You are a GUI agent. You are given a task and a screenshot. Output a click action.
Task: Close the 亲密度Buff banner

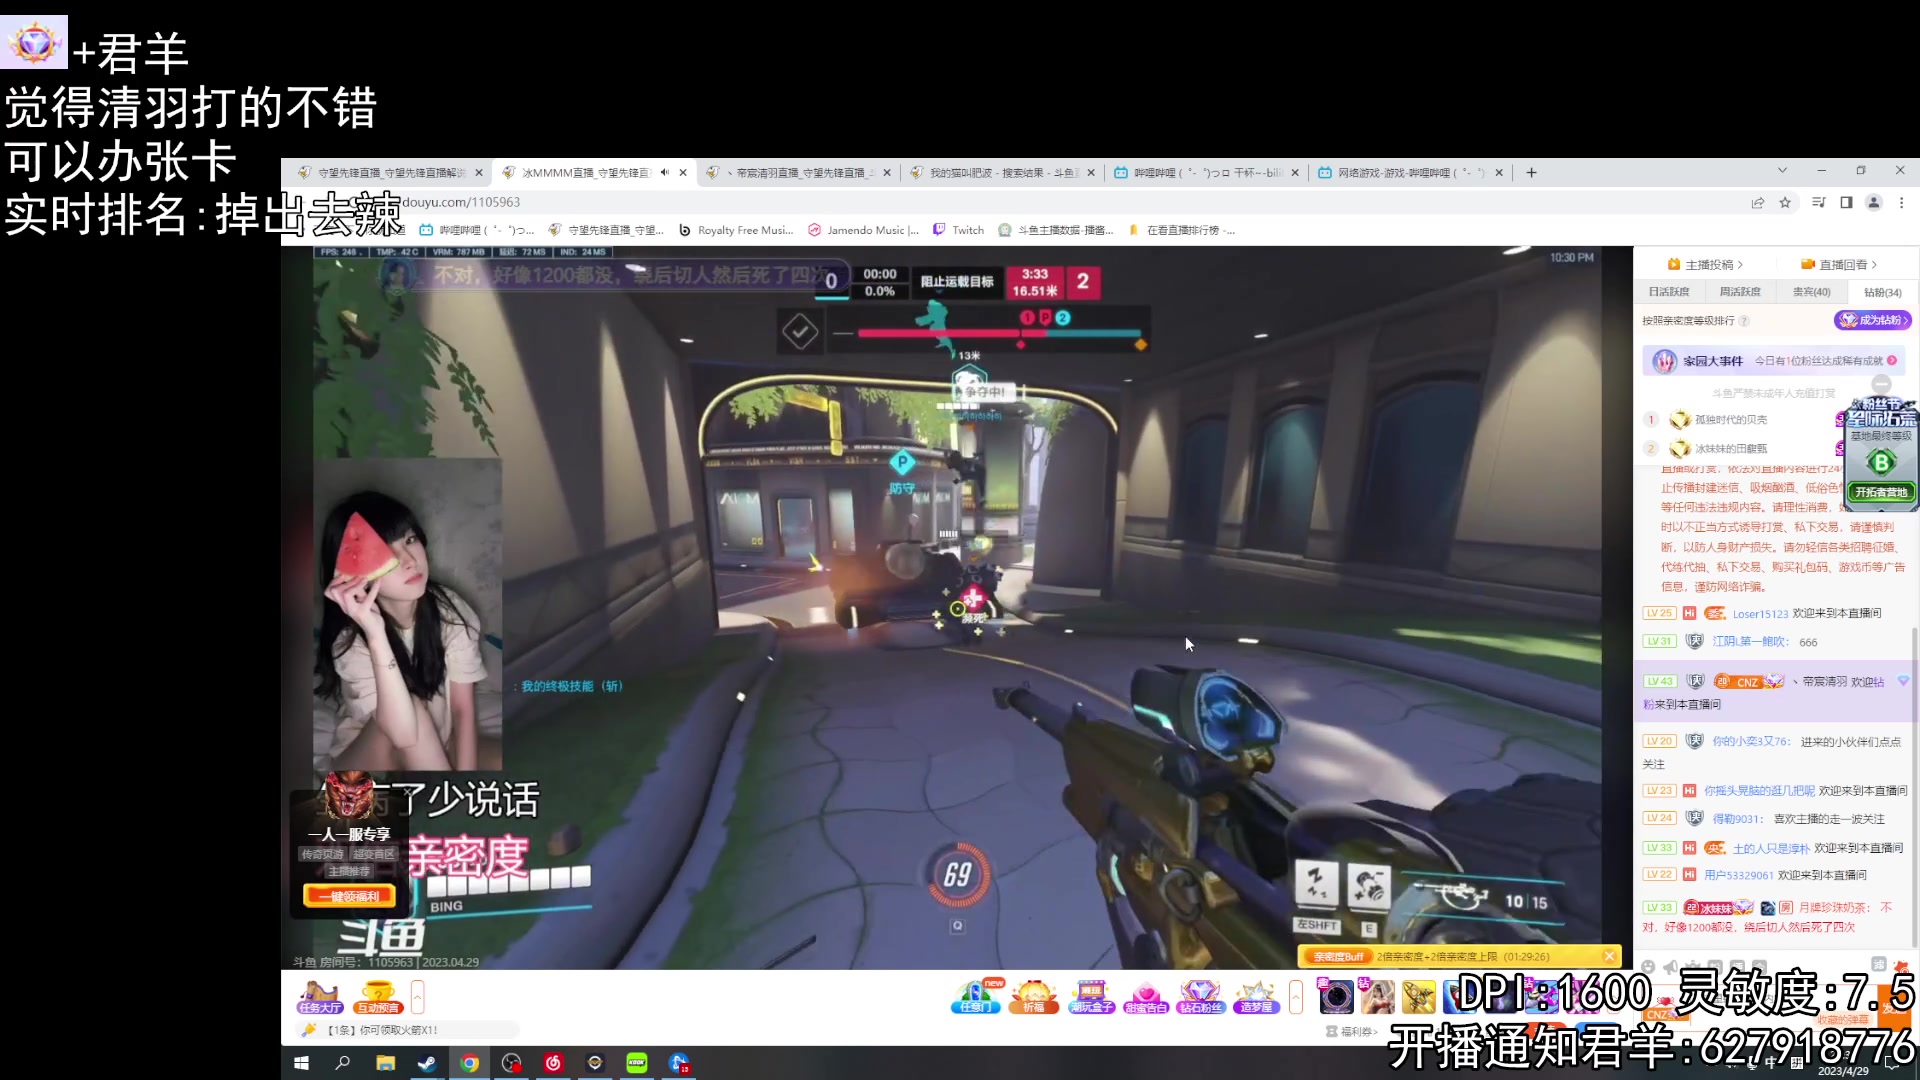point(1609,956)
